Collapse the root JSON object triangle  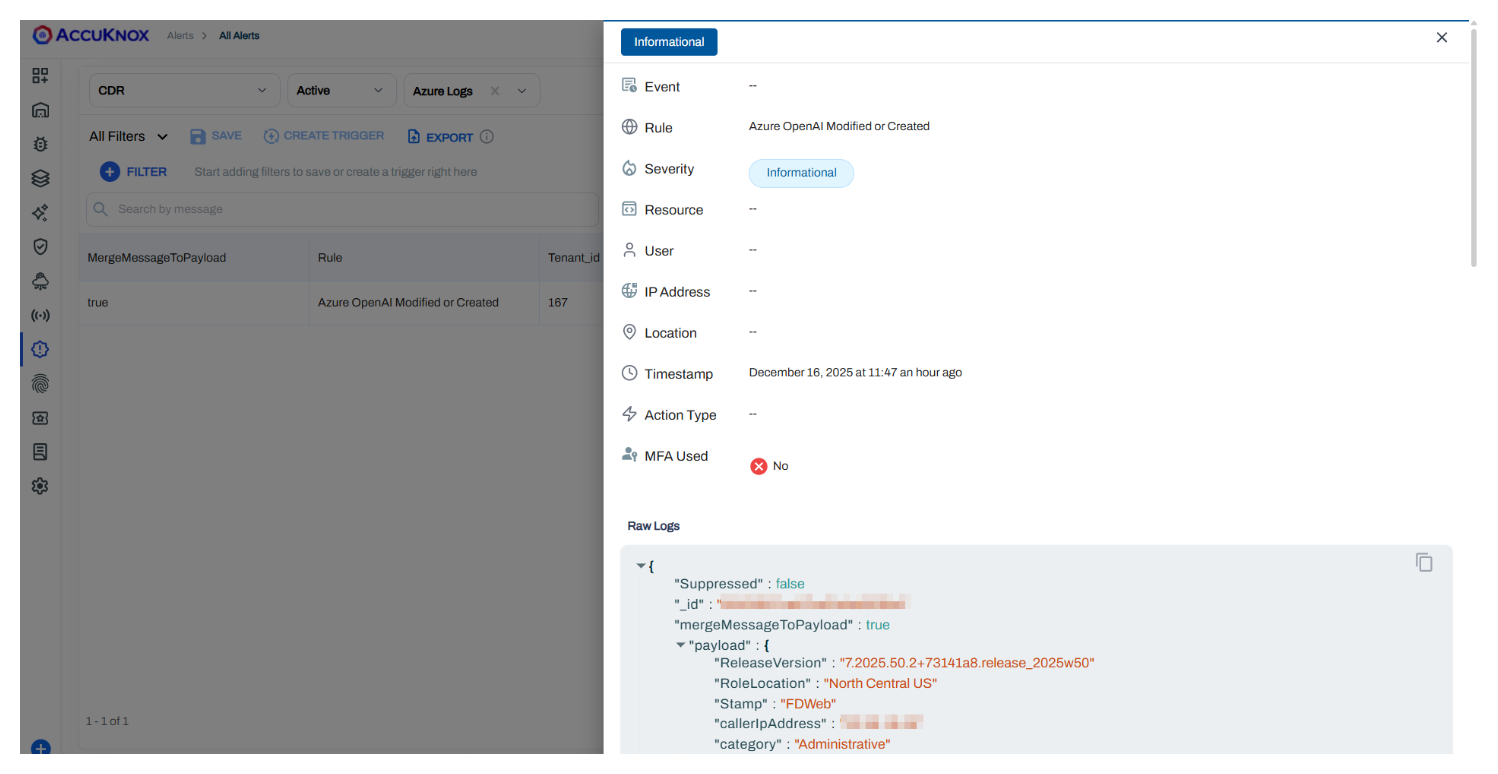641,566
